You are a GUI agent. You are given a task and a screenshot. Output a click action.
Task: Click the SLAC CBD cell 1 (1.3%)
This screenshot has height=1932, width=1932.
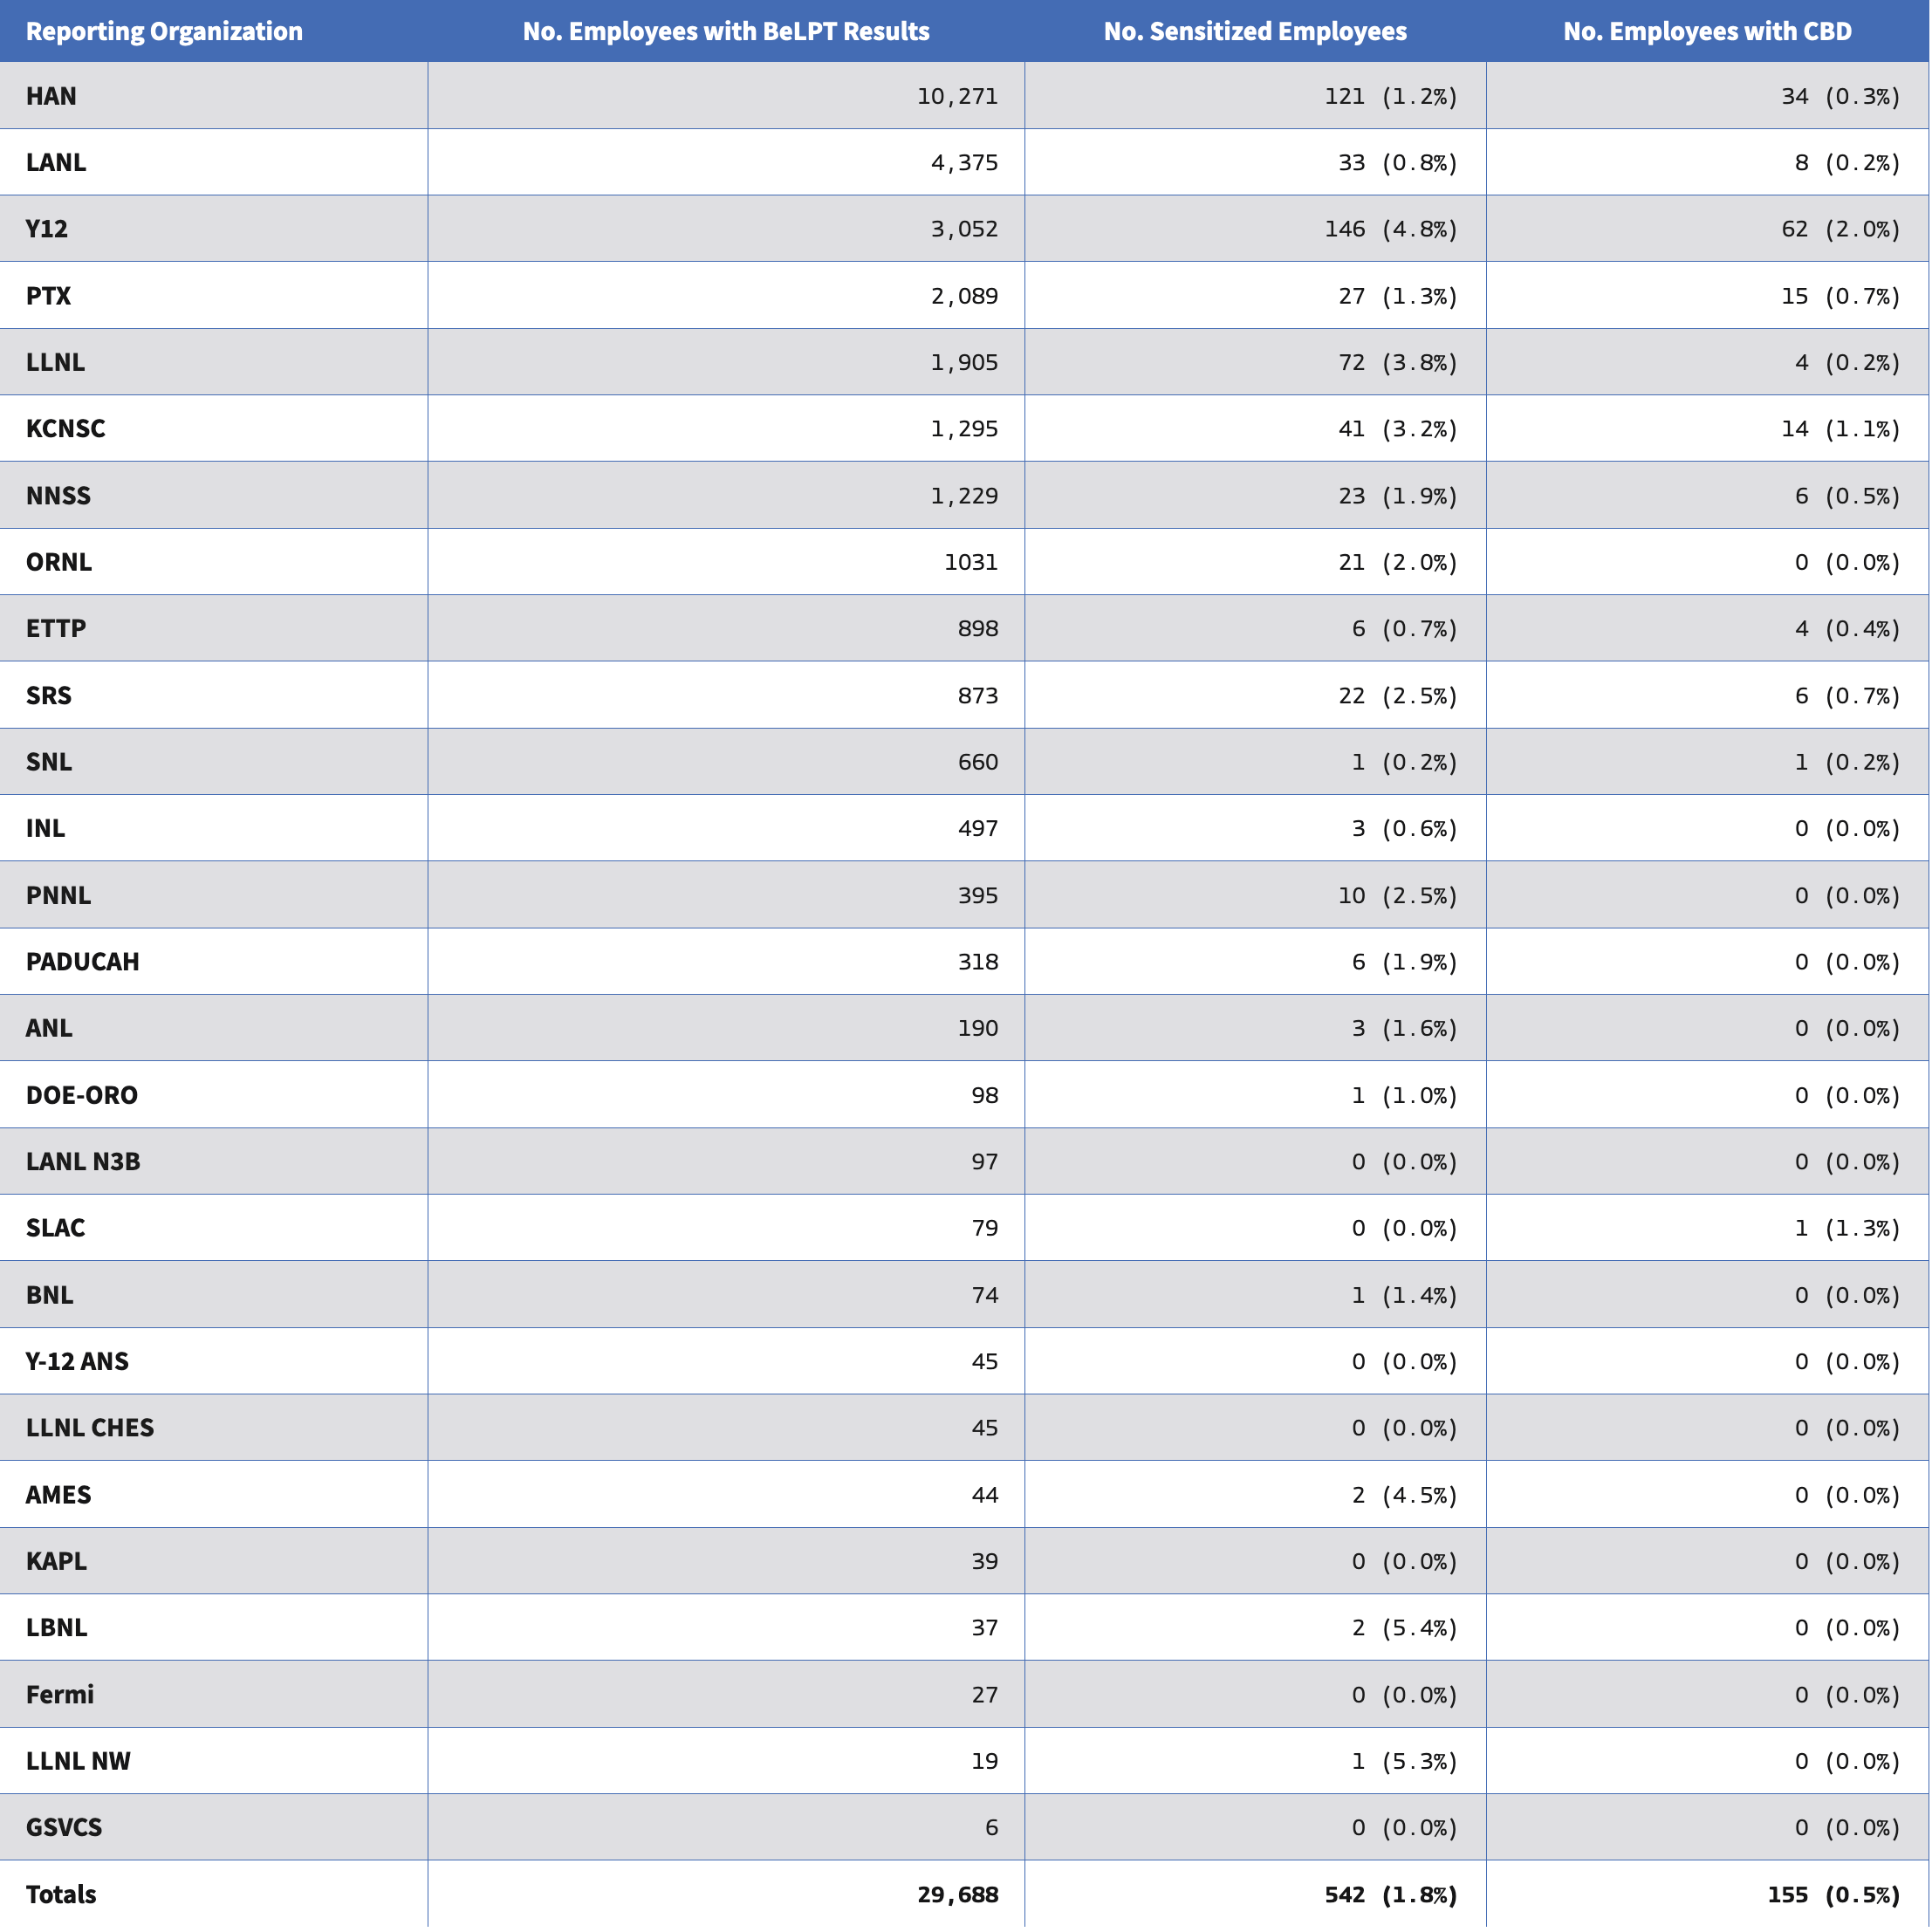pos(1846,1228)
